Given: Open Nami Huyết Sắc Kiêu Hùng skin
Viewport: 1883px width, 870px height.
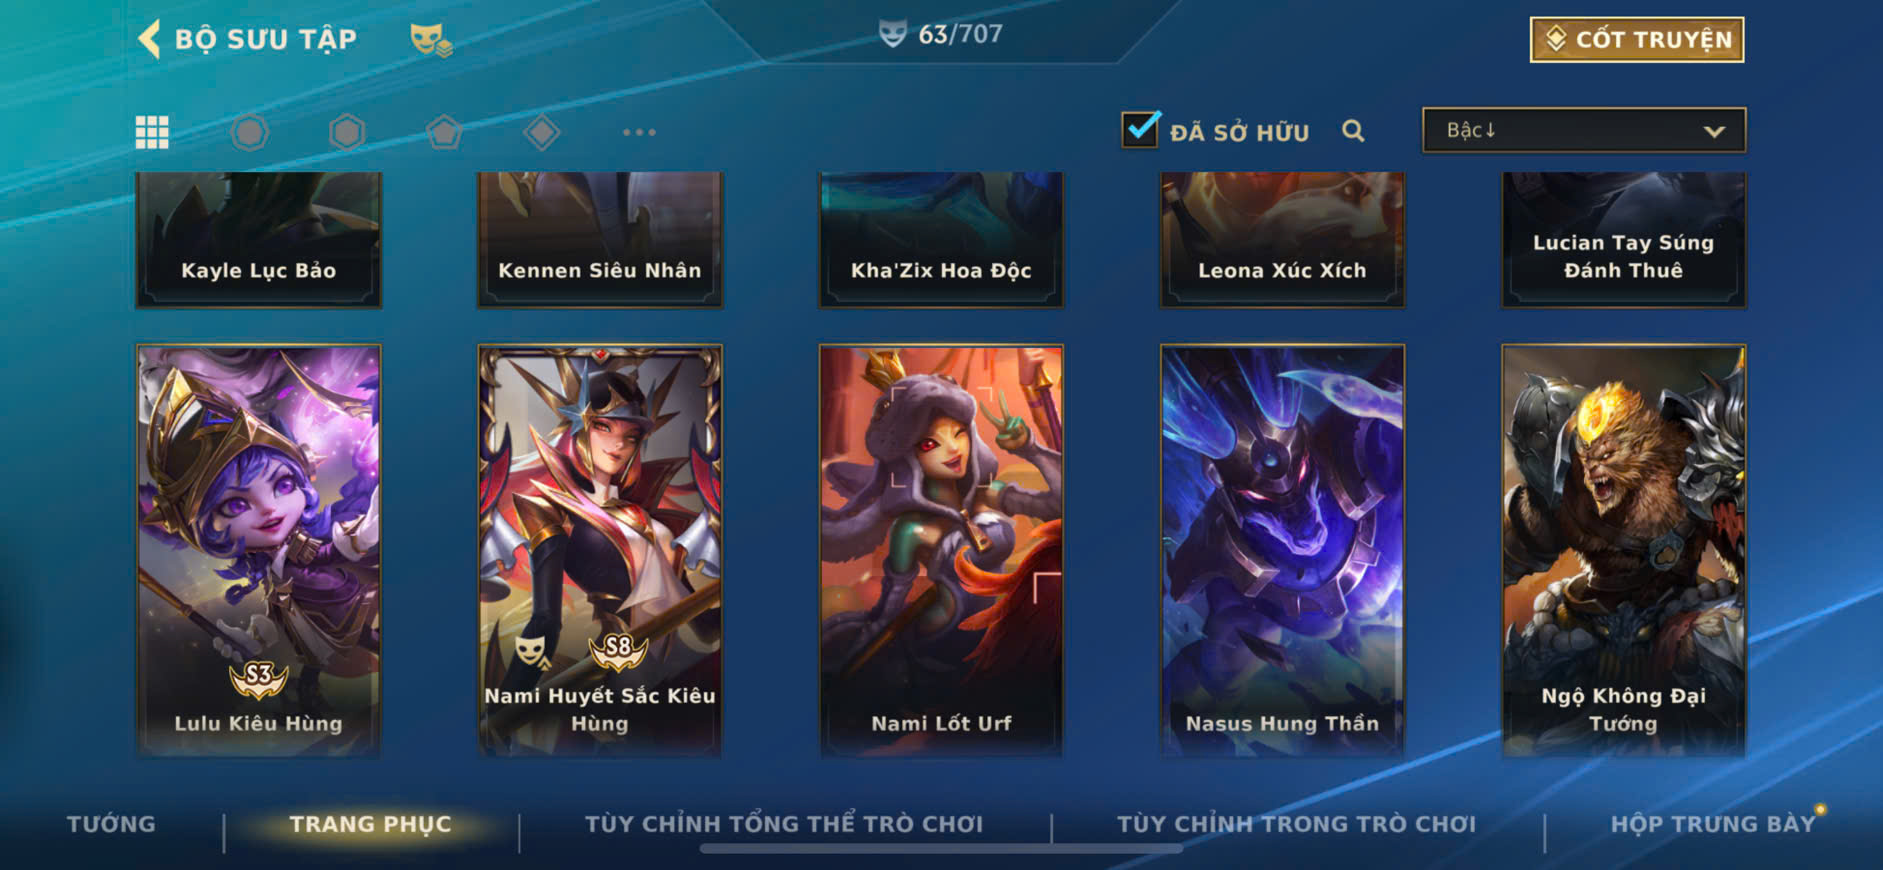Looking at the screenshot, I should pyautogui.click(x=600, y=550).
